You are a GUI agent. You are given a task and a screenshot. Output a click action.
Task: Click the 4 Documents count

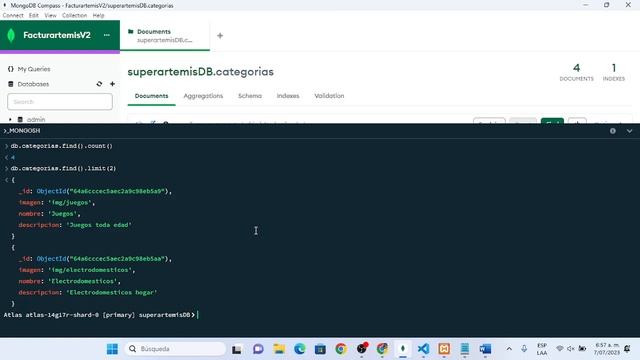coord(576,72)
